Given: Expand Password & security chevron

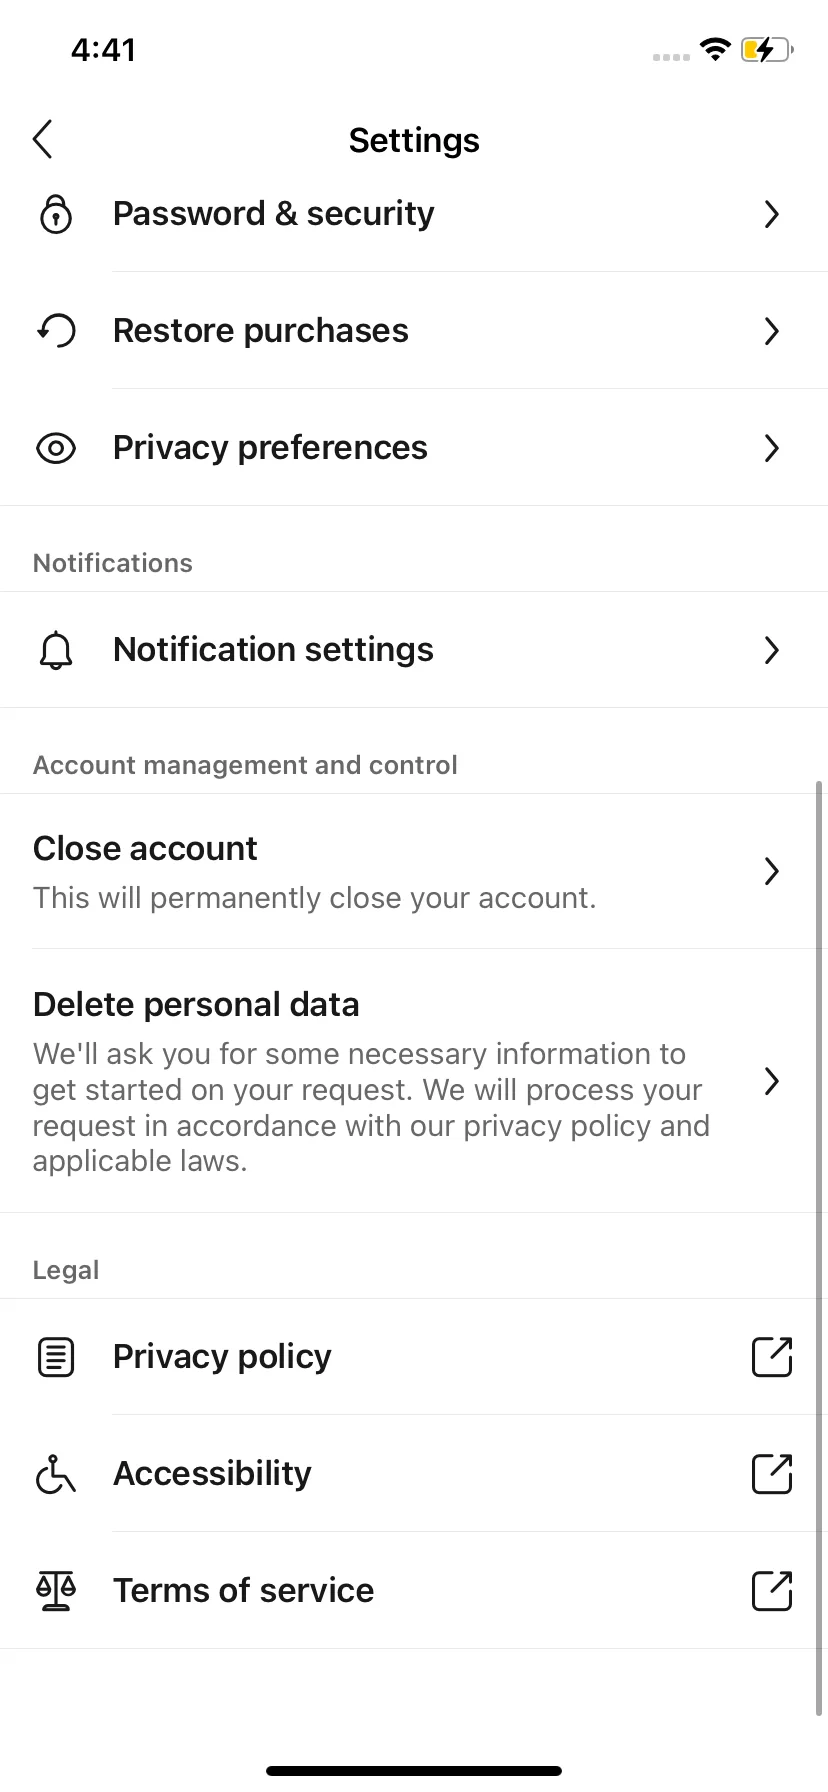Looking at the screenshot, I should [771, 214].
